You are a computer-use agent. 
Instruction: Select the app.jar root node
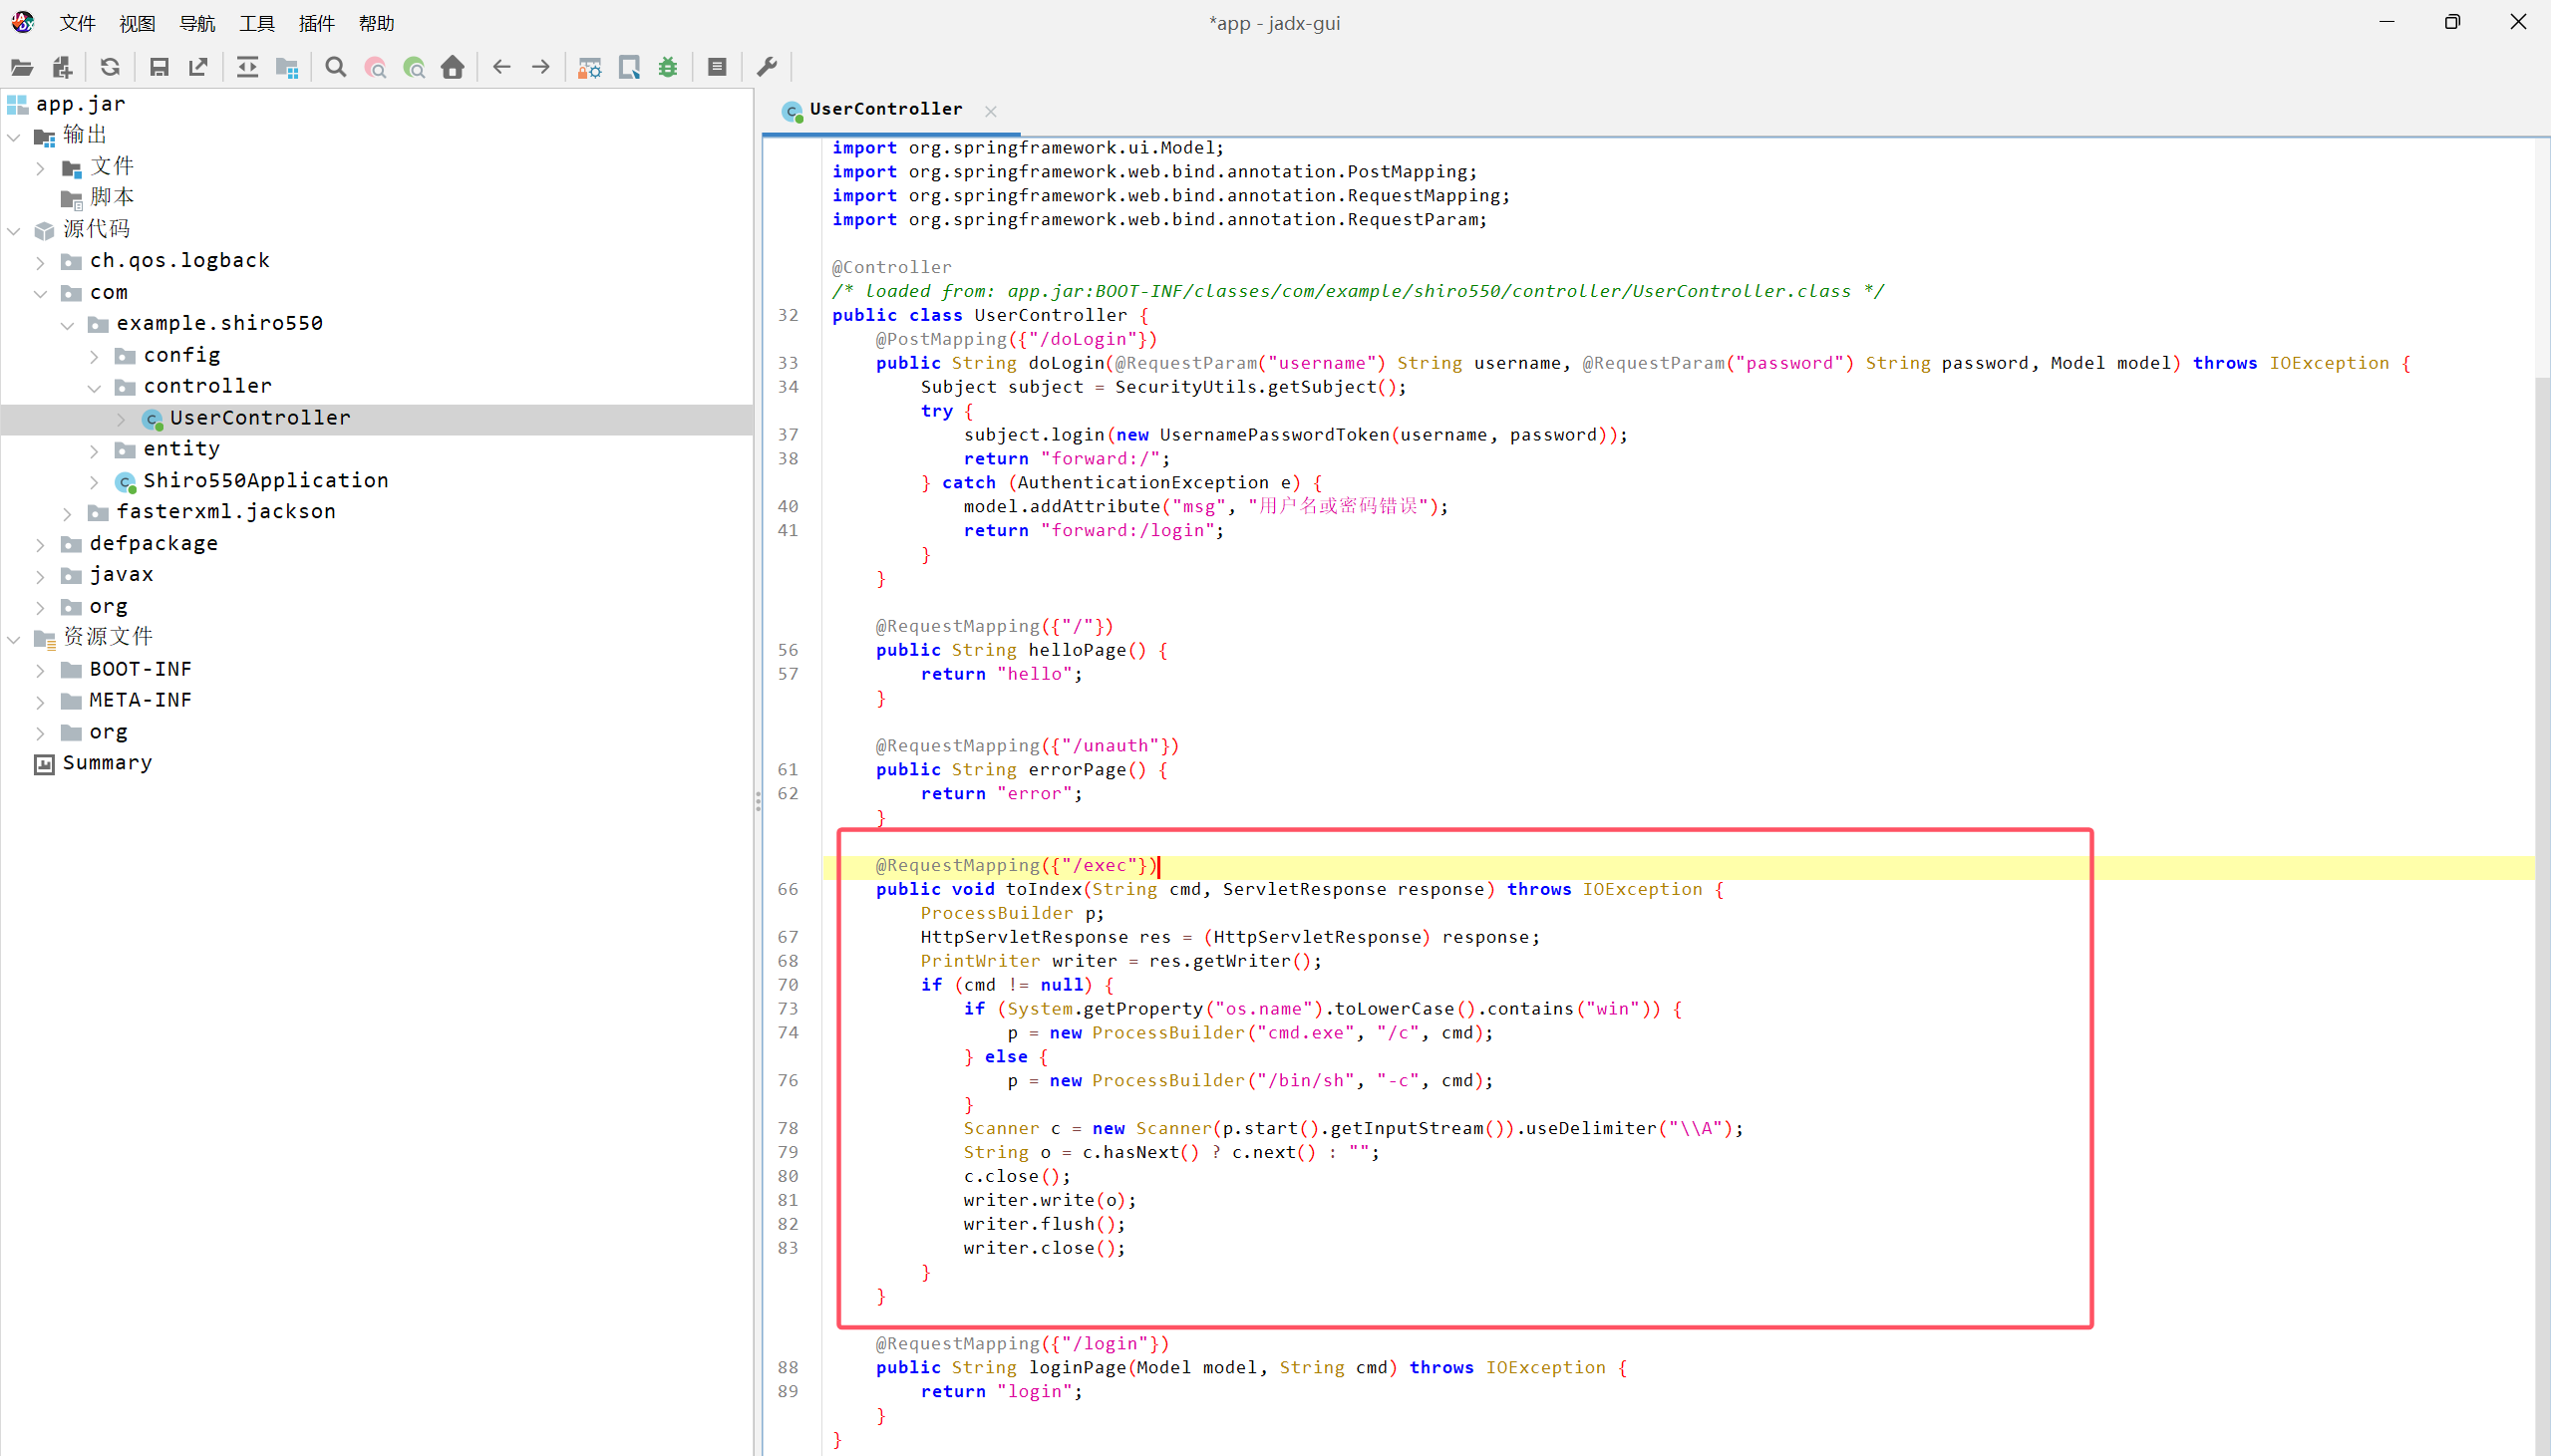click(x=81, y=104)
